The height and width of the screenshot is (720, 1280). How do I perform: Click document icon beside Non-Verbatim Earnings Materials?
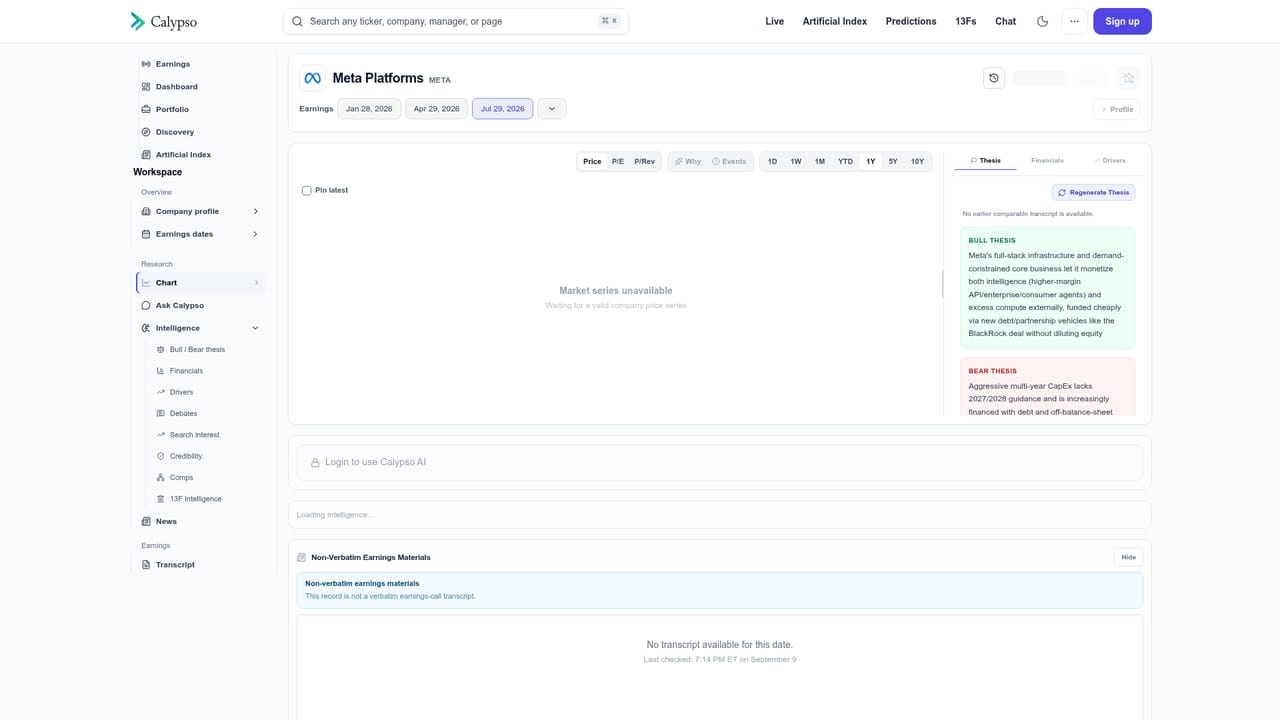302,557
